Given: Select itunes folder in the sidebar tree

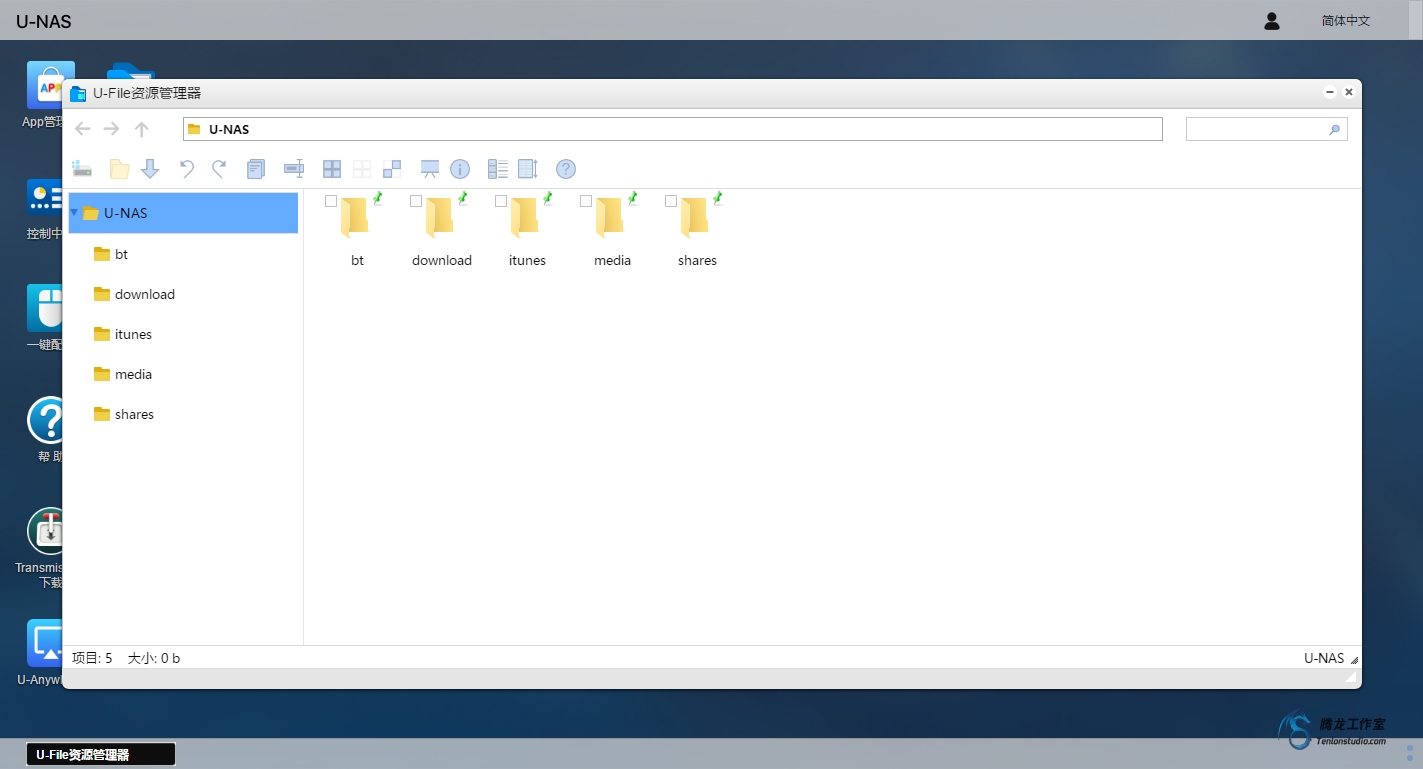Looking at the screenshot, I should 133,334.
